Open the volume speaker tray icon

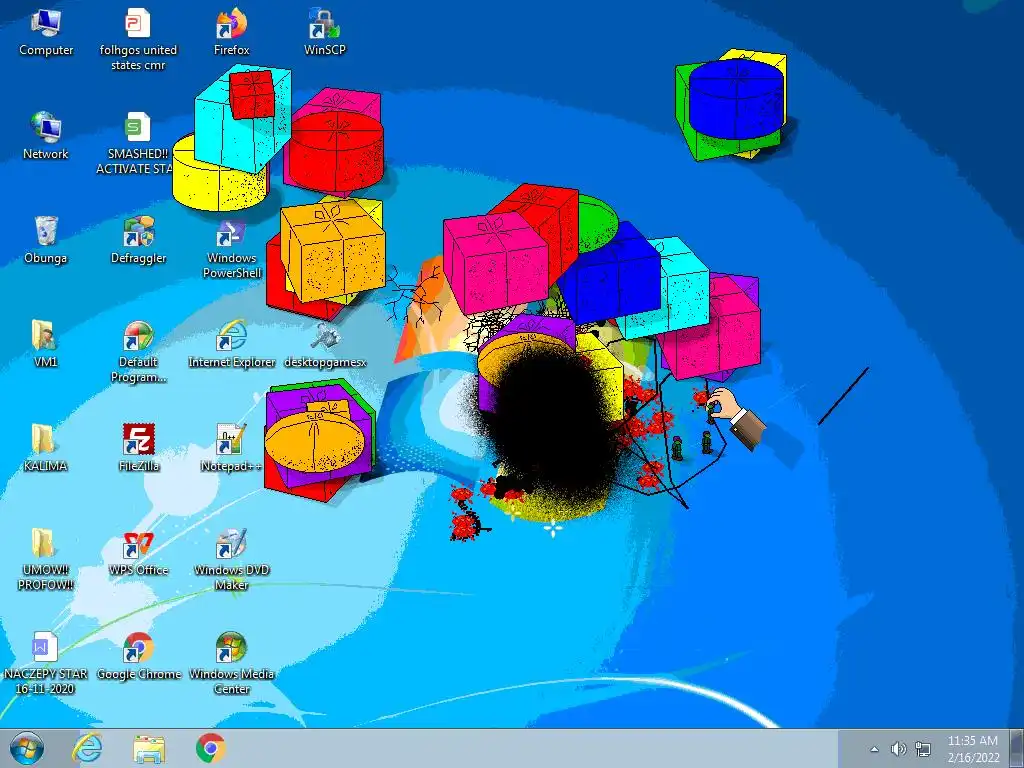pos(899,749)
